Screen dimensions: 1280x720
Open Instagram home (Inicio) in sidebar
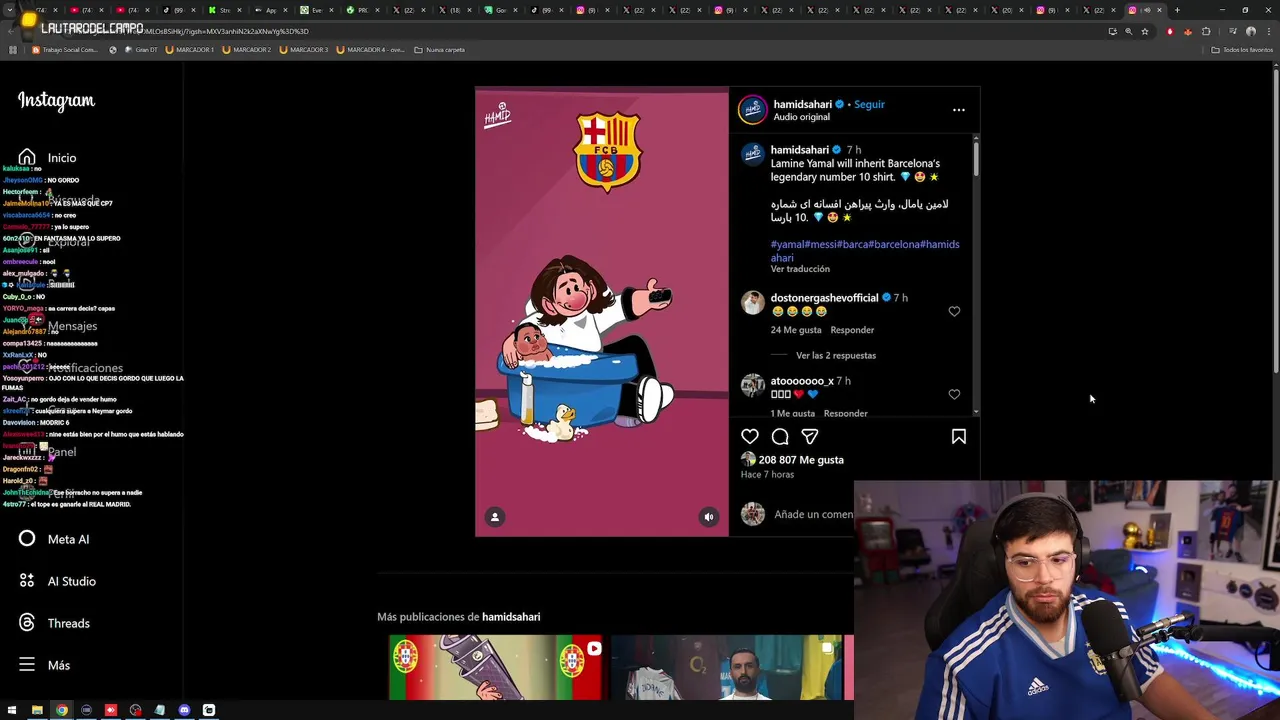point(47,157)
